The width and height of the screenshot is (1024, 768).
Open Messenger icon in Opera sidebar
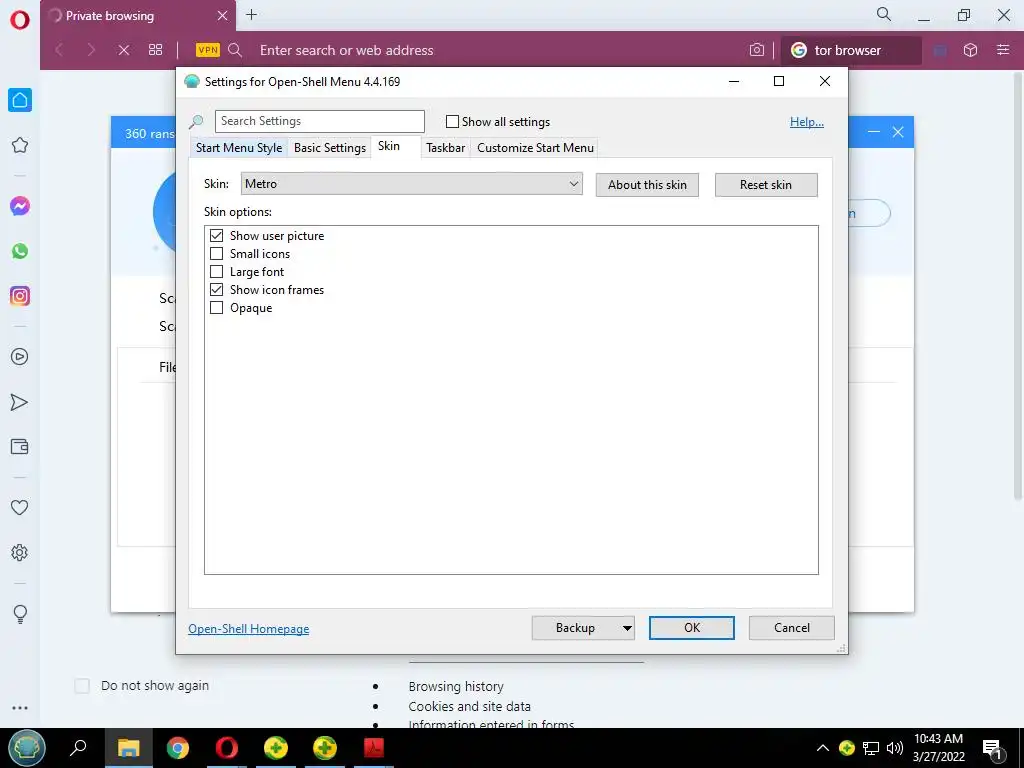coord(20,206)
